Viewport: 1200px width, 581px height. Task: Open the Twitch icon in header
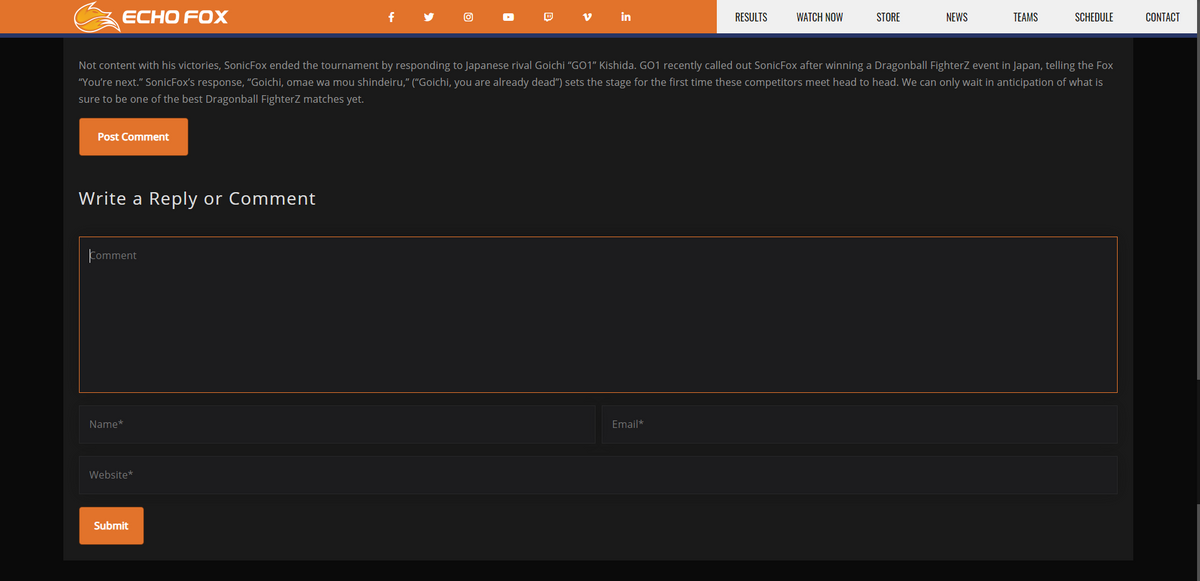(548, 17)
